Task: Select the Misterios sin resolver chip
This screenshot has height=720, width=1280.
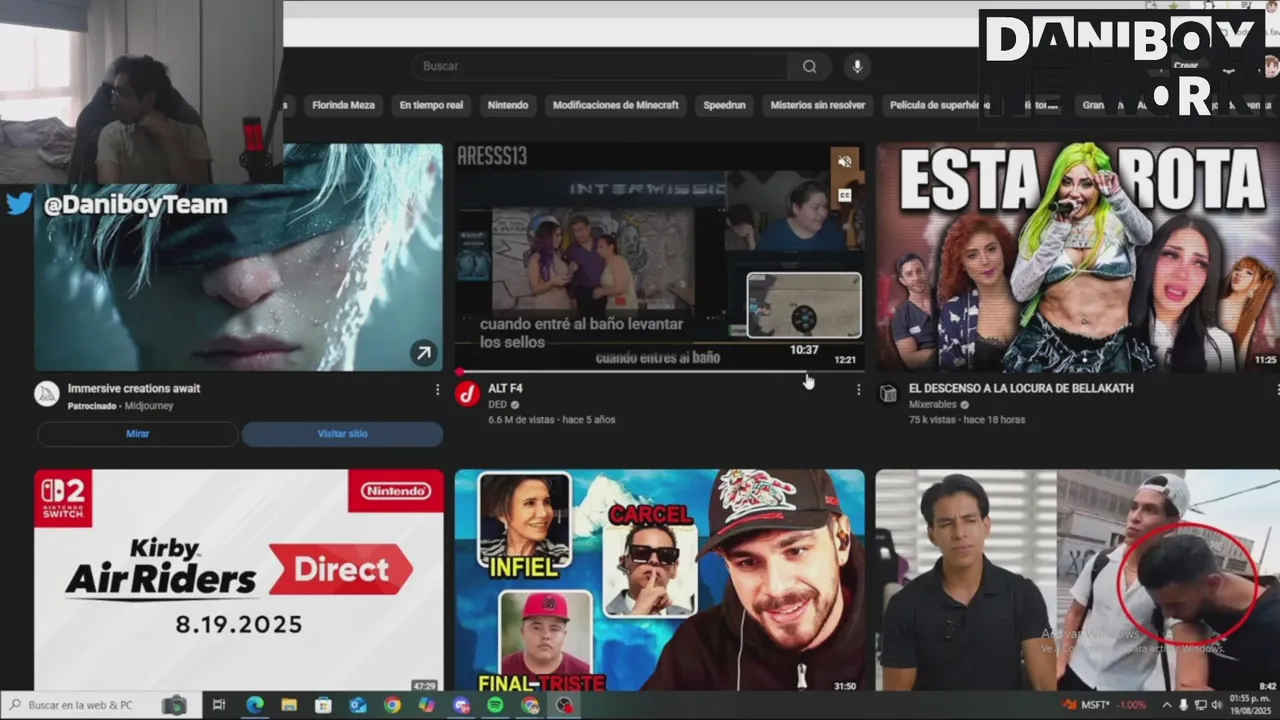Action: [x=817, y=105]
